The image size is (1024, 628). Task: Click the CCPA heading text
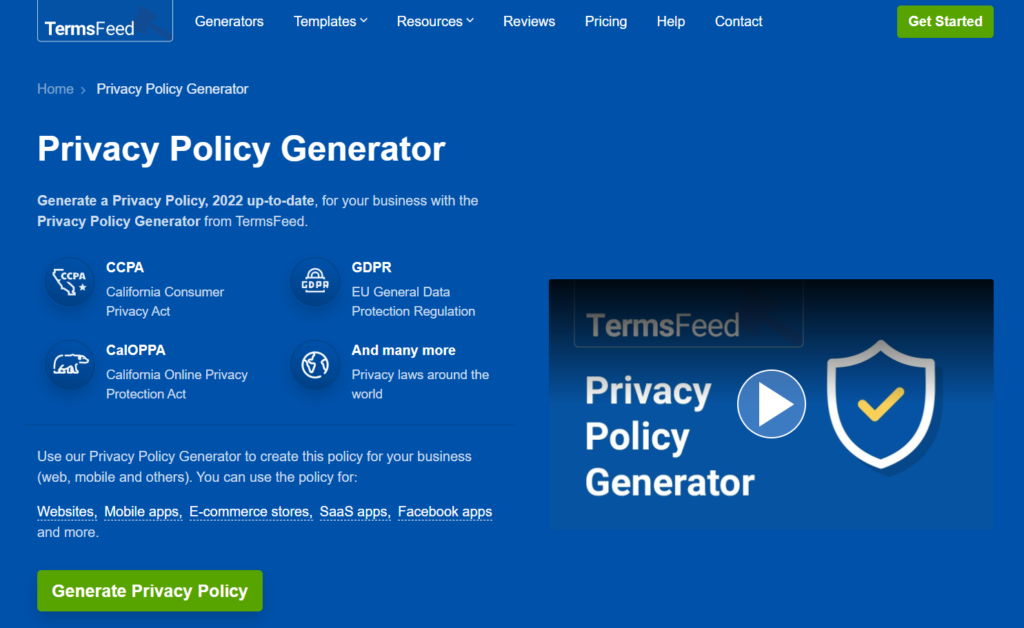click(125, 267)
